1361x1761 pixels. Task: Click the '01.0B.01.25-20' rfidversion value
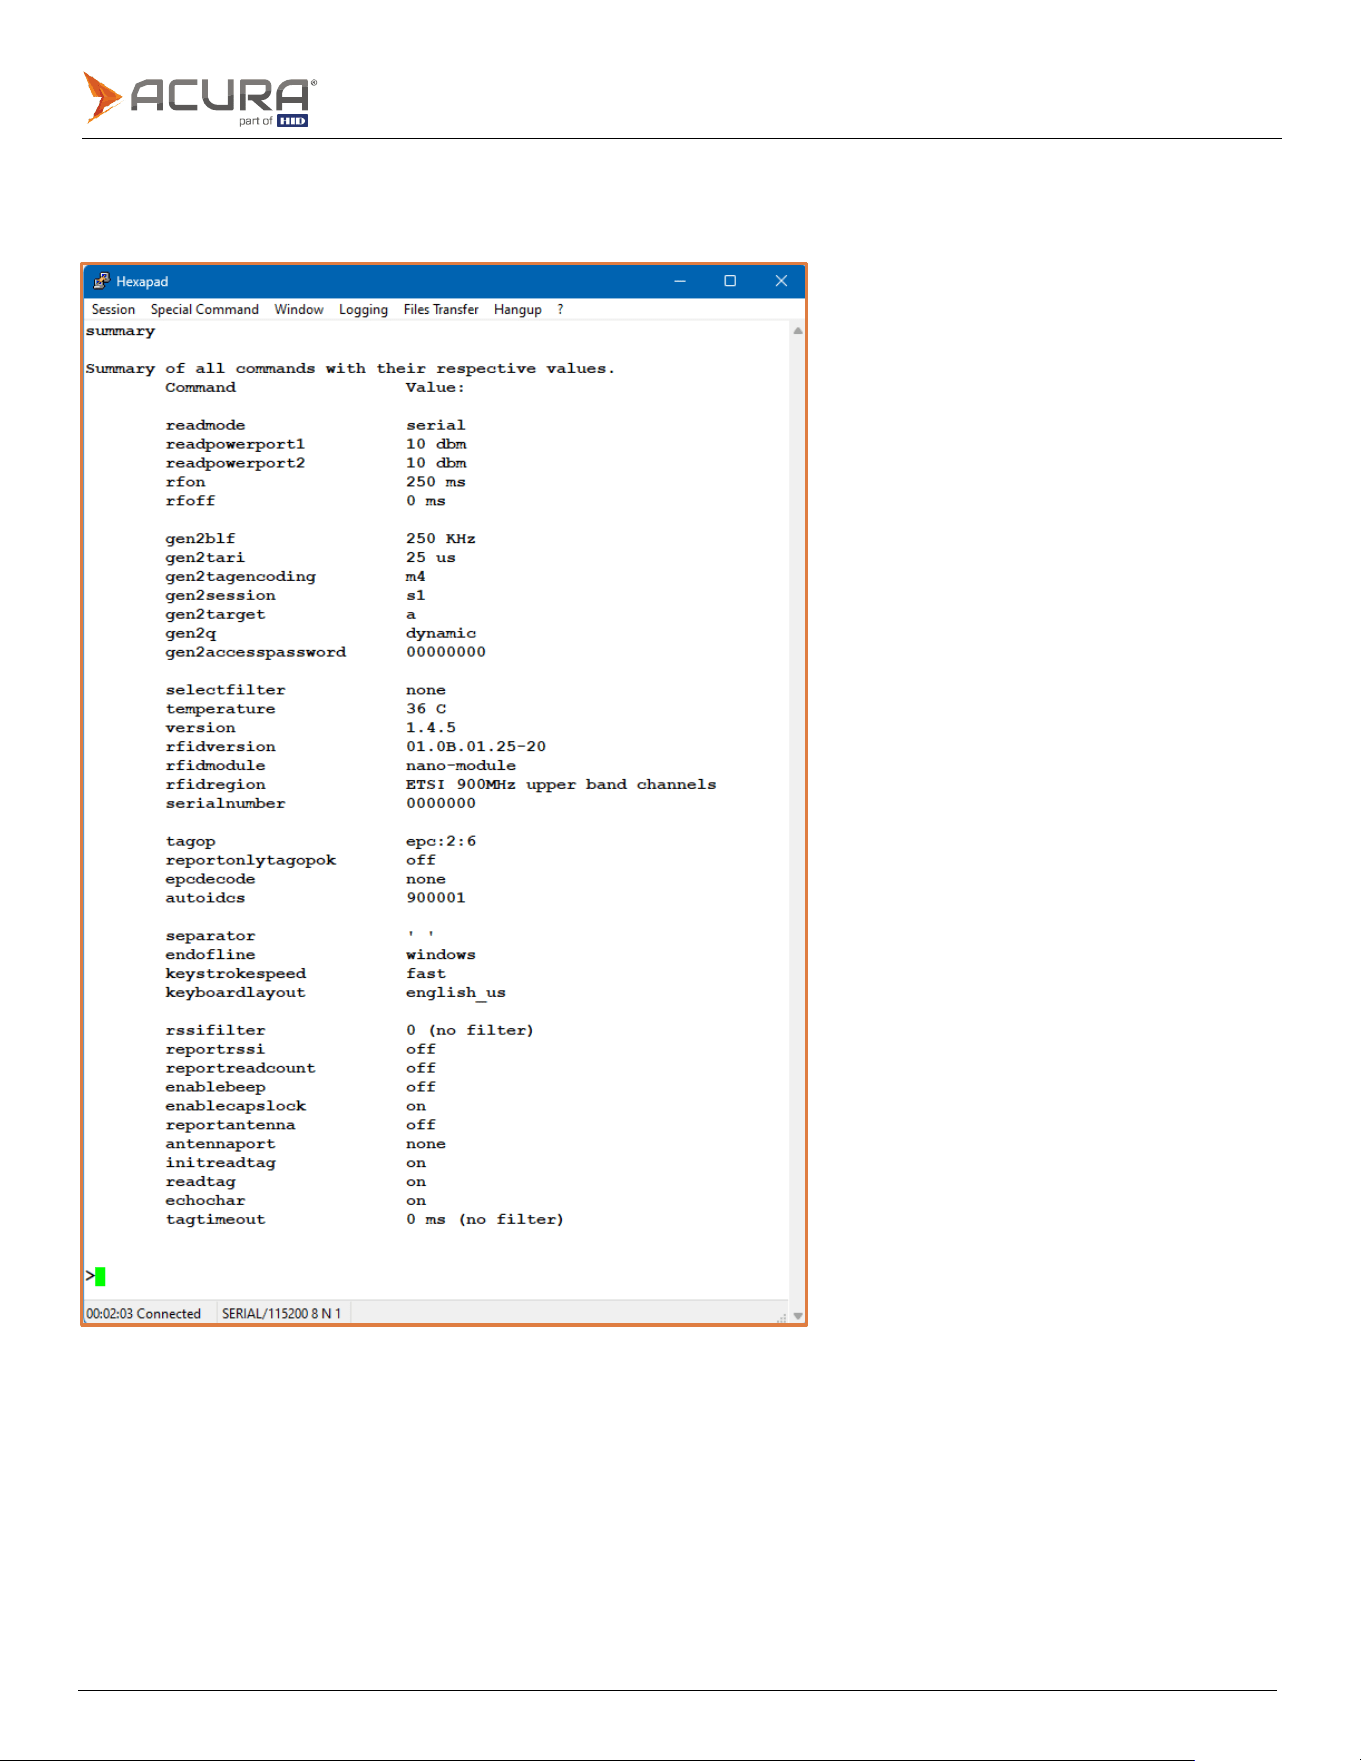(x=476, y=747)
